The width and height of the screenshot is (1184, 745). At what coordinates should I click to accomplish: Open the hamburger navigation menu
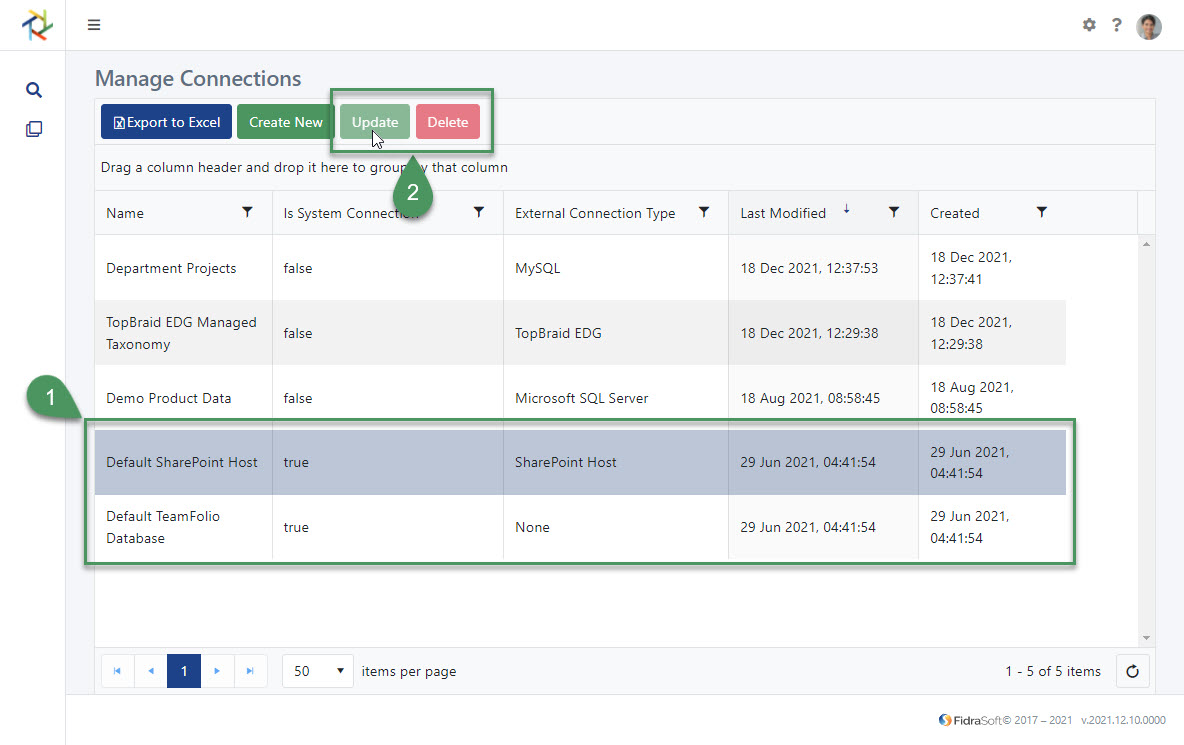[93, 24]
